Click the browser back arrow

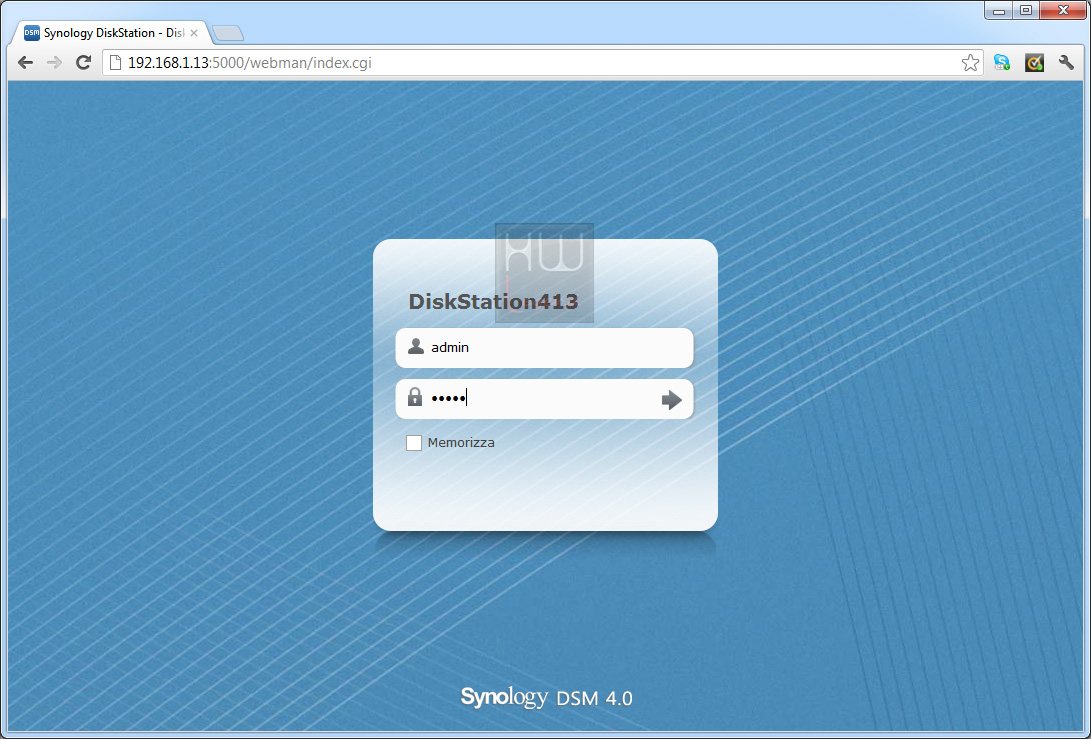(x=26, y=63)
